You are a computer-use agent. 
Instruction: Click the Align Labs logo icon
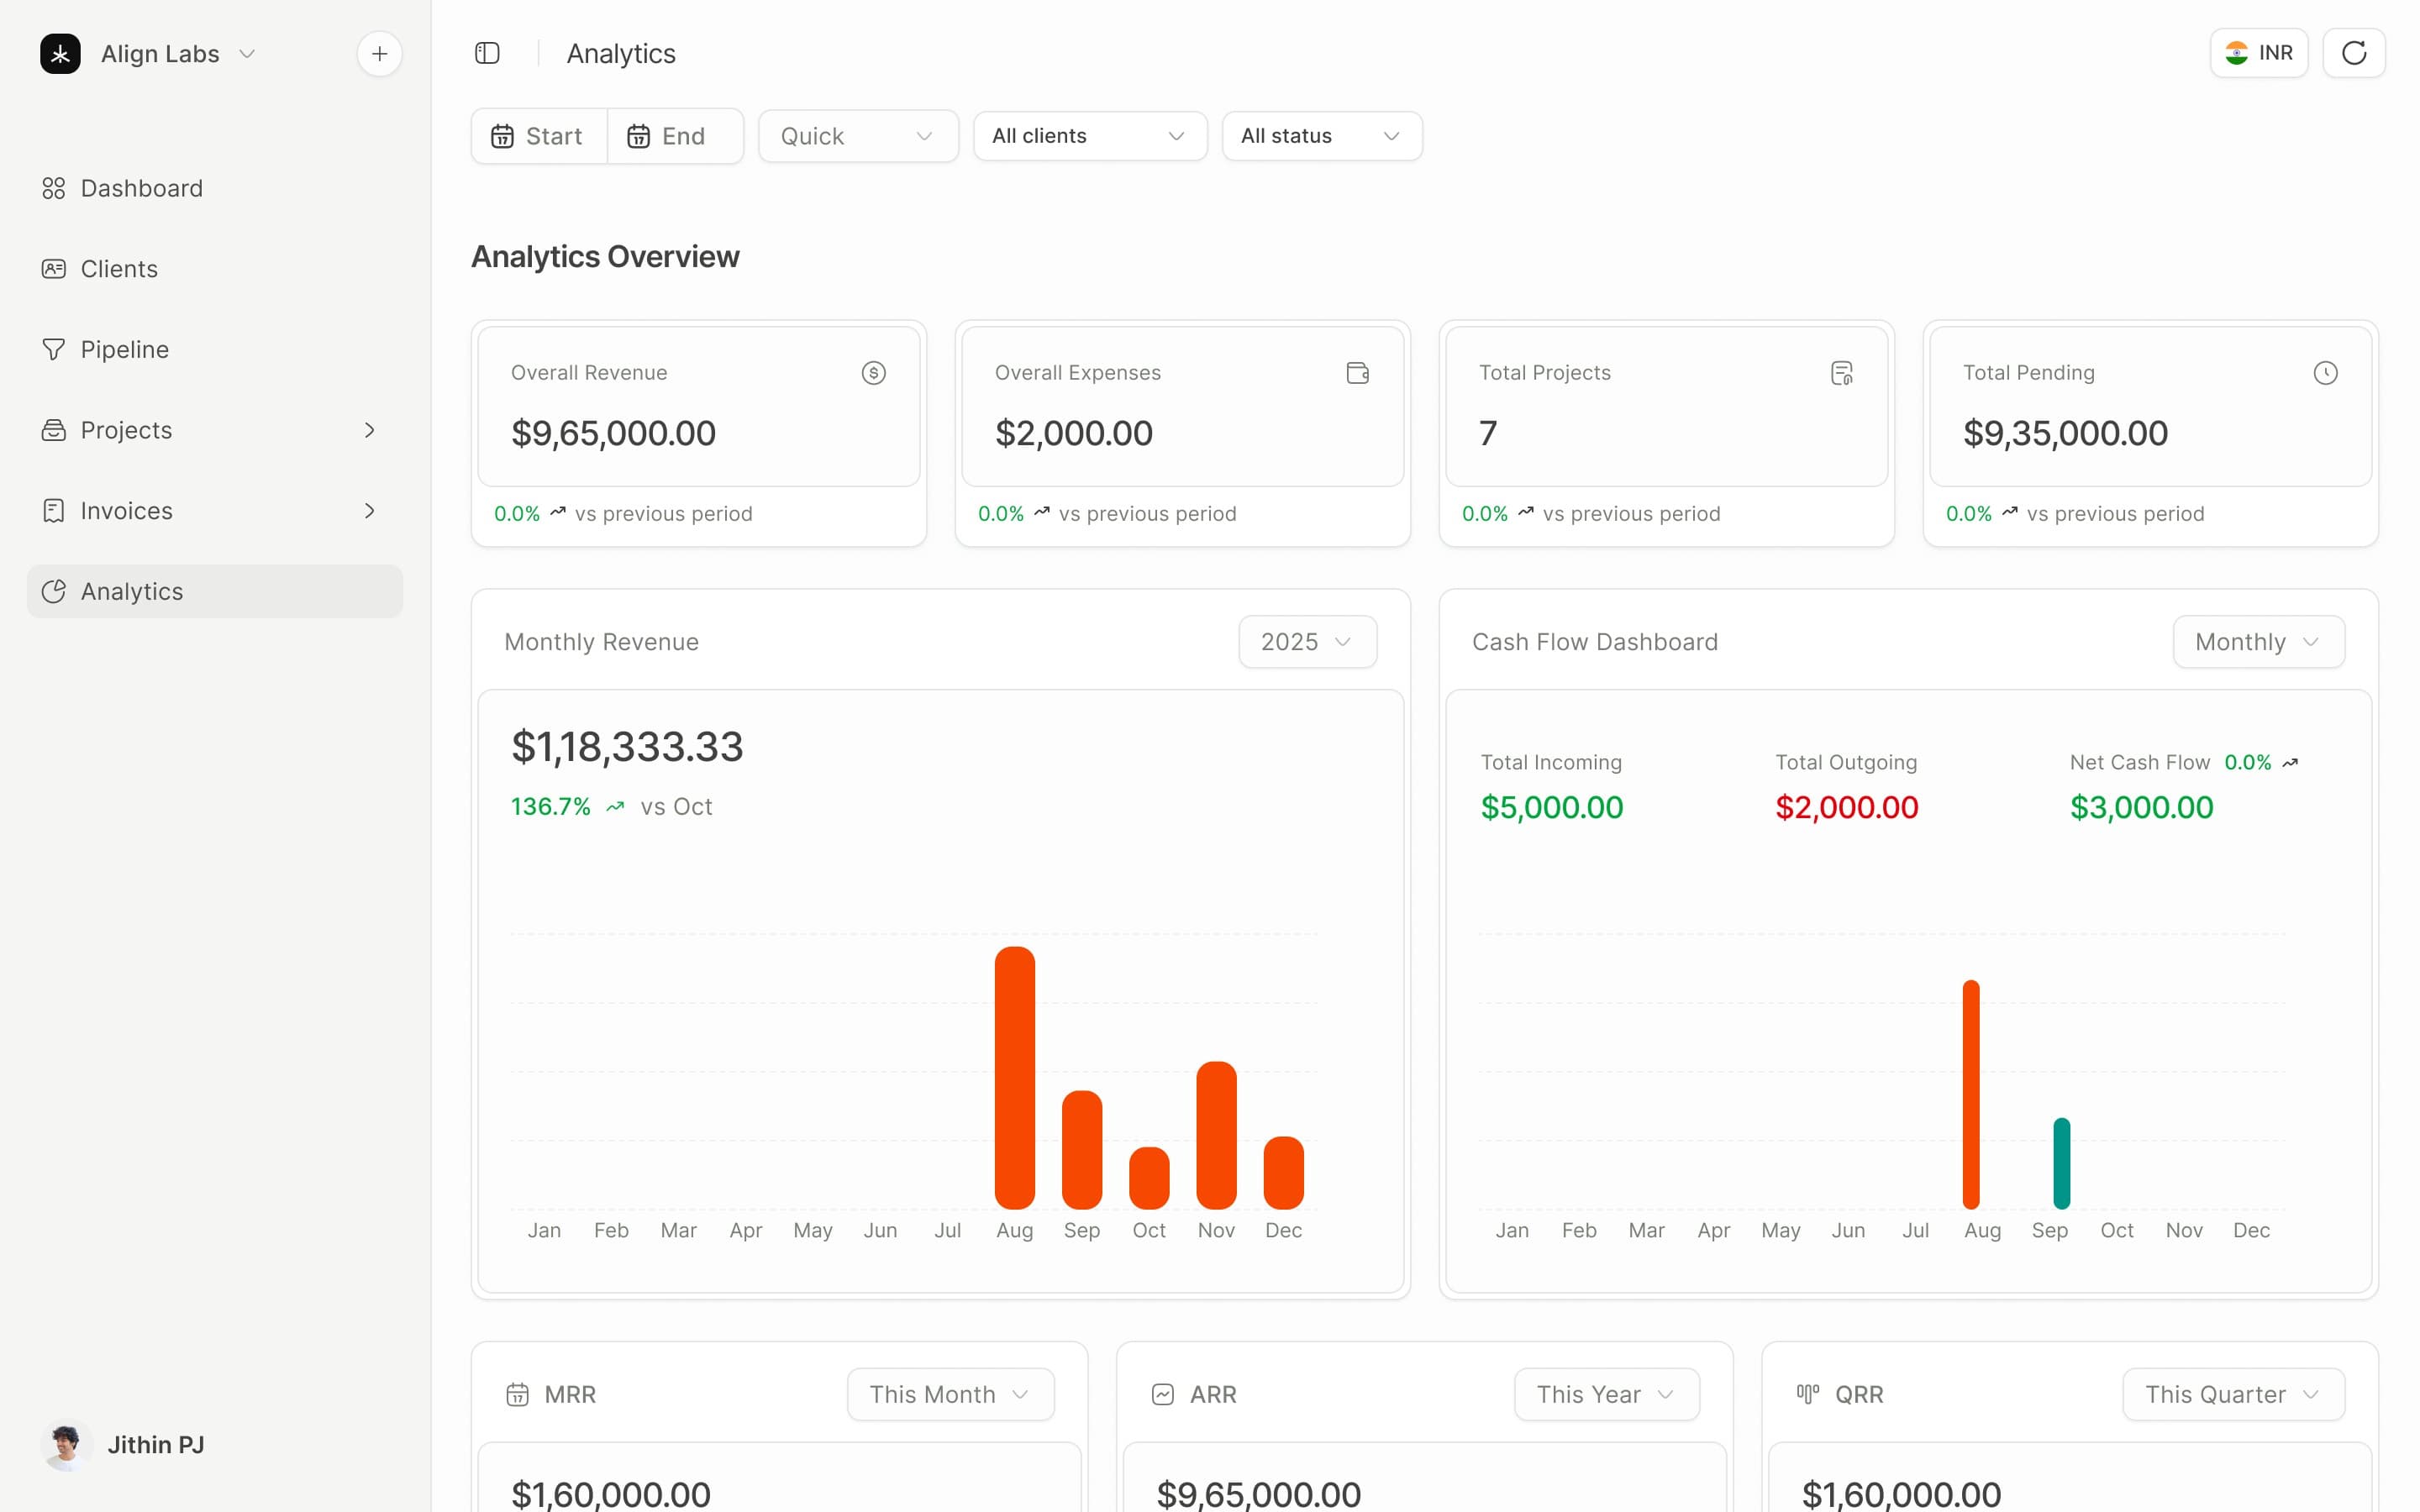60,54
